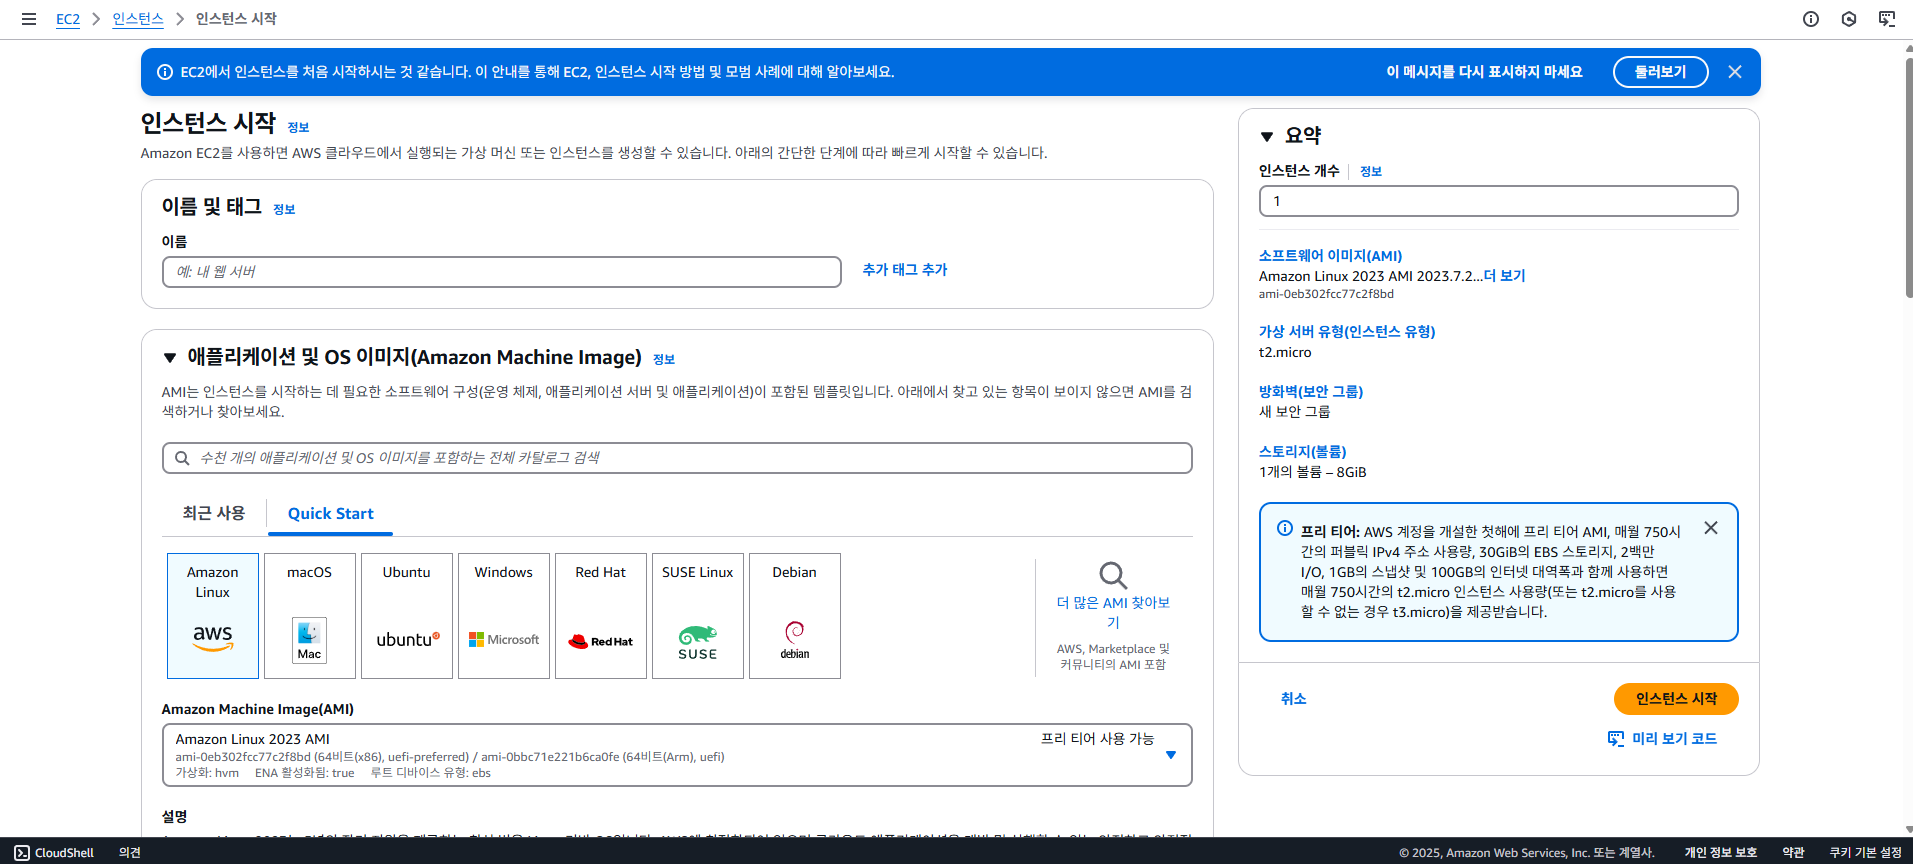1913x864 pixels.
Task: Click the free tier info circle icon
Action: pos(1285,528)
